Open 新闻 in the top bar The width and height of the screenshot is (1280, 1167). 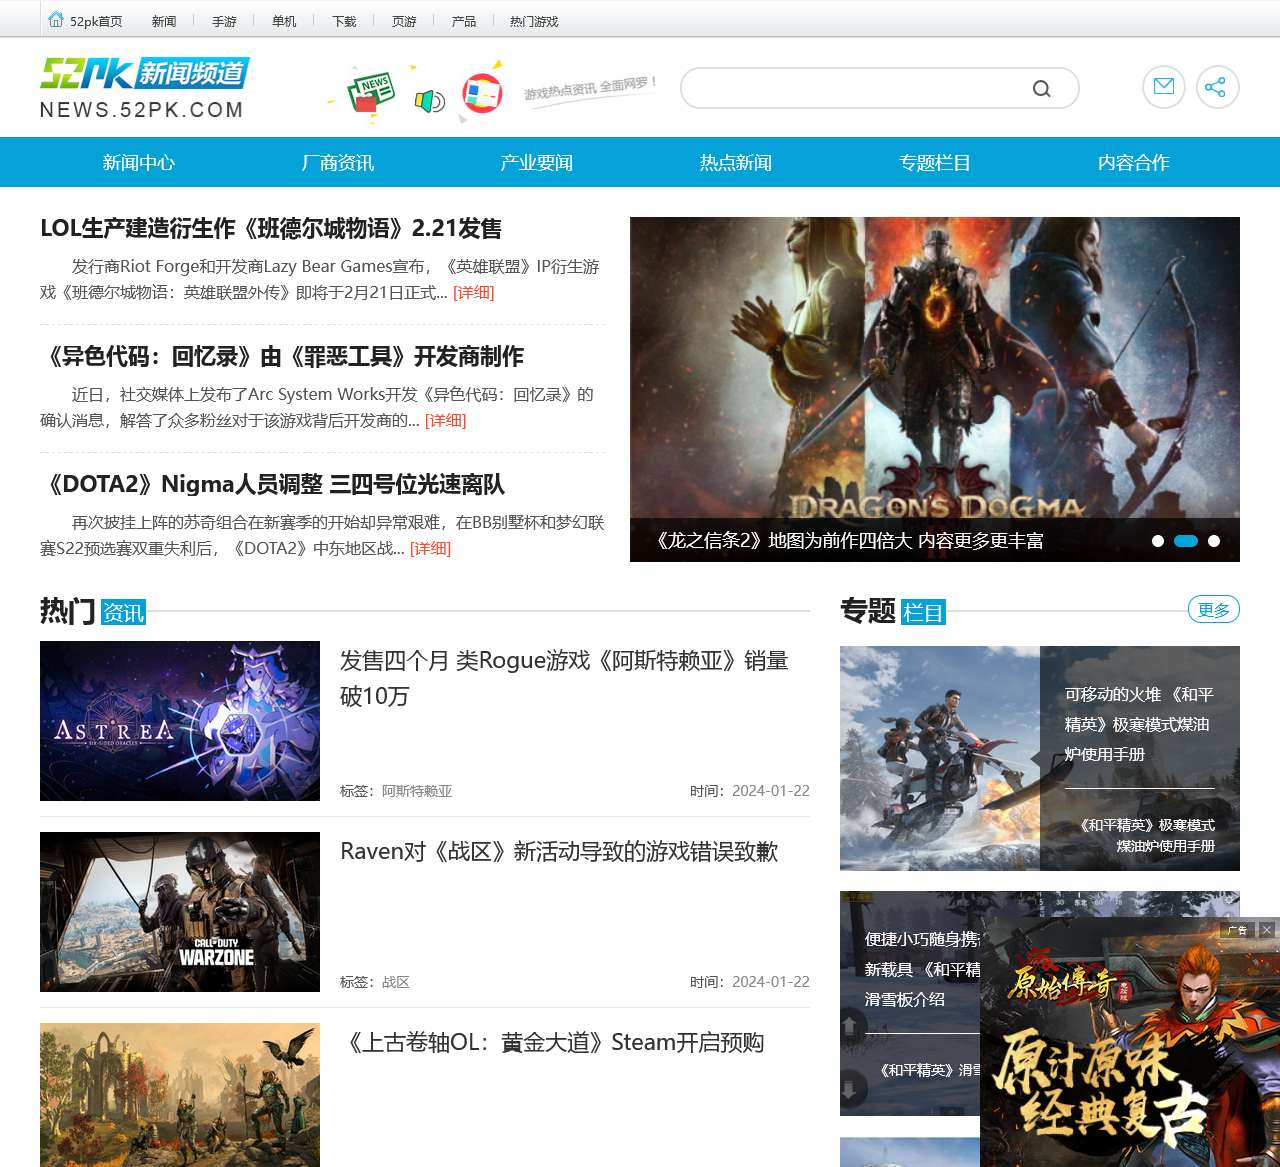click(164, 21)
